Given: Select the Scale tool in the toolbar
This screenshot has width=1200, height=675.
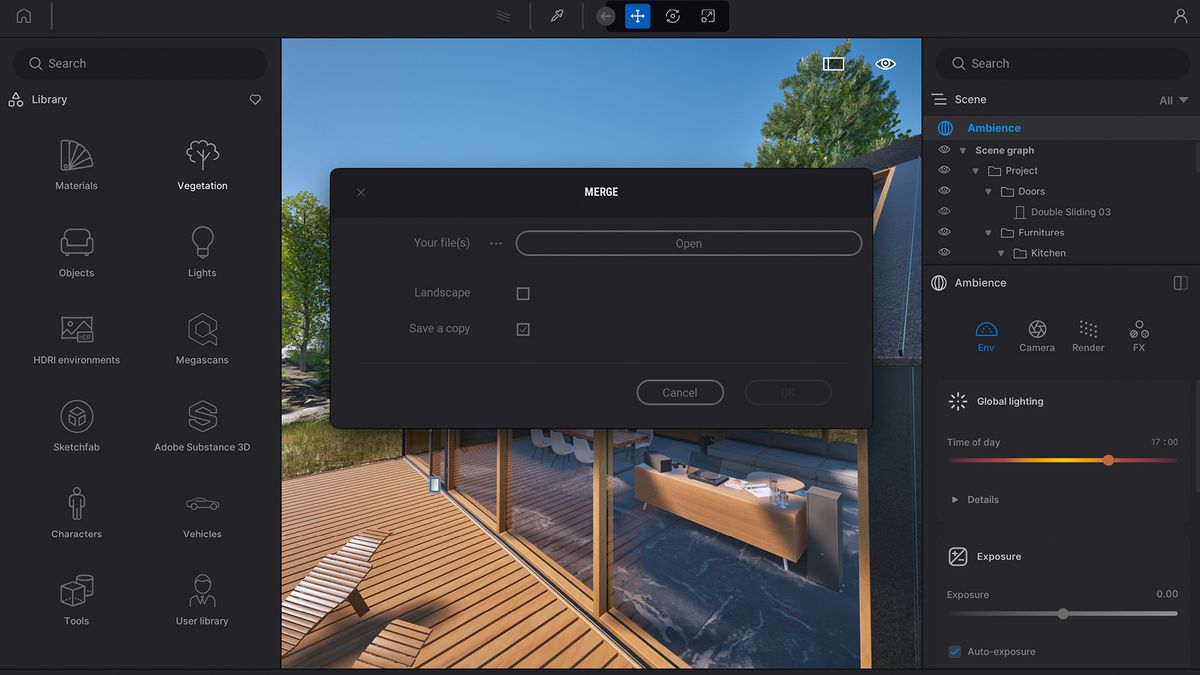Looking at the screenshot, I should pos(708,16).
